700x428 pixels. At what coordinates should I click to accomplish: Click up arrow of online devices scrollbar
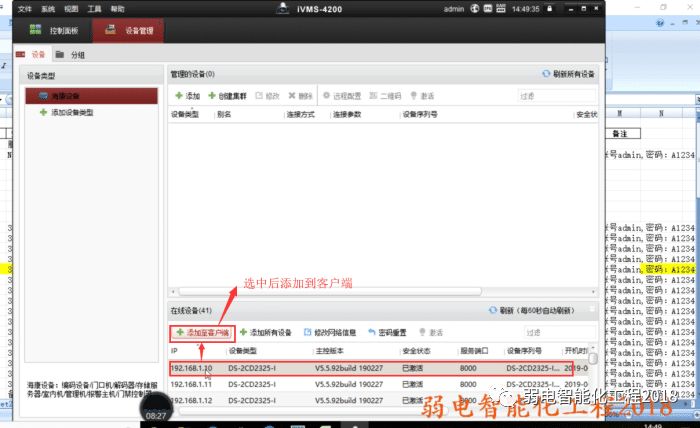[x=593, y=347]
